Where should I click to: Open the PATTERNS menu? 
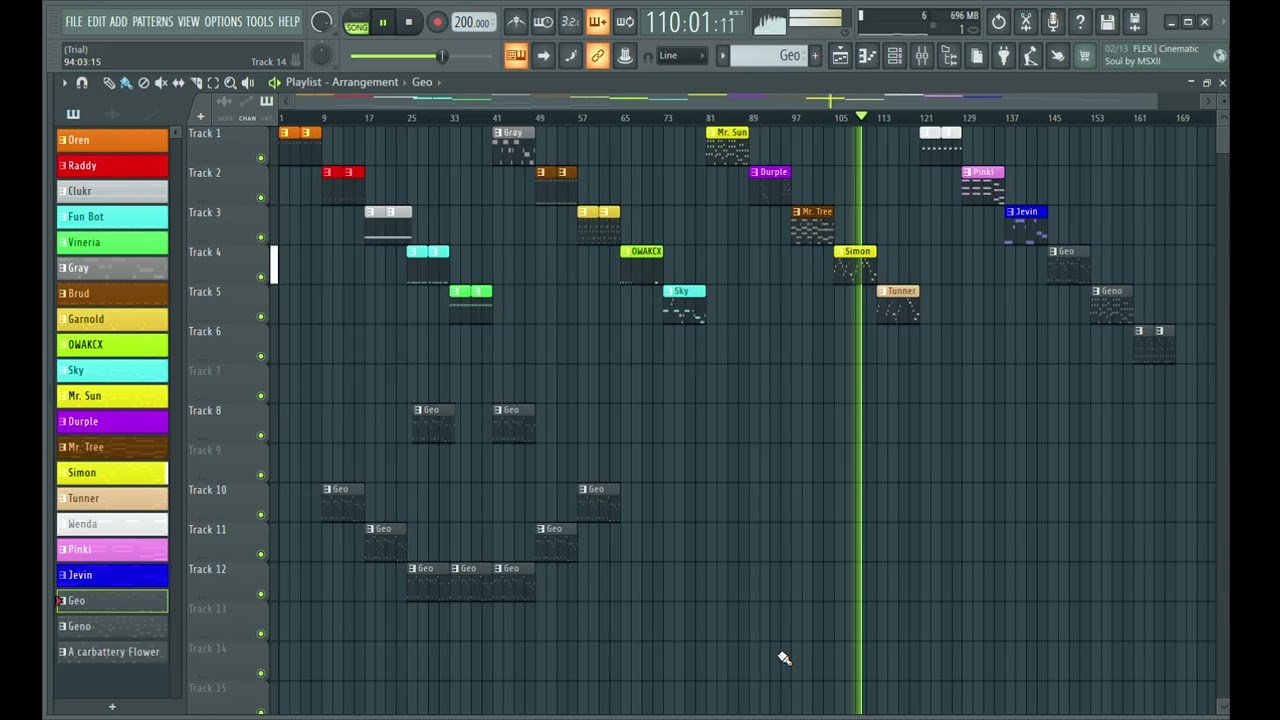(x=153, y=21)
